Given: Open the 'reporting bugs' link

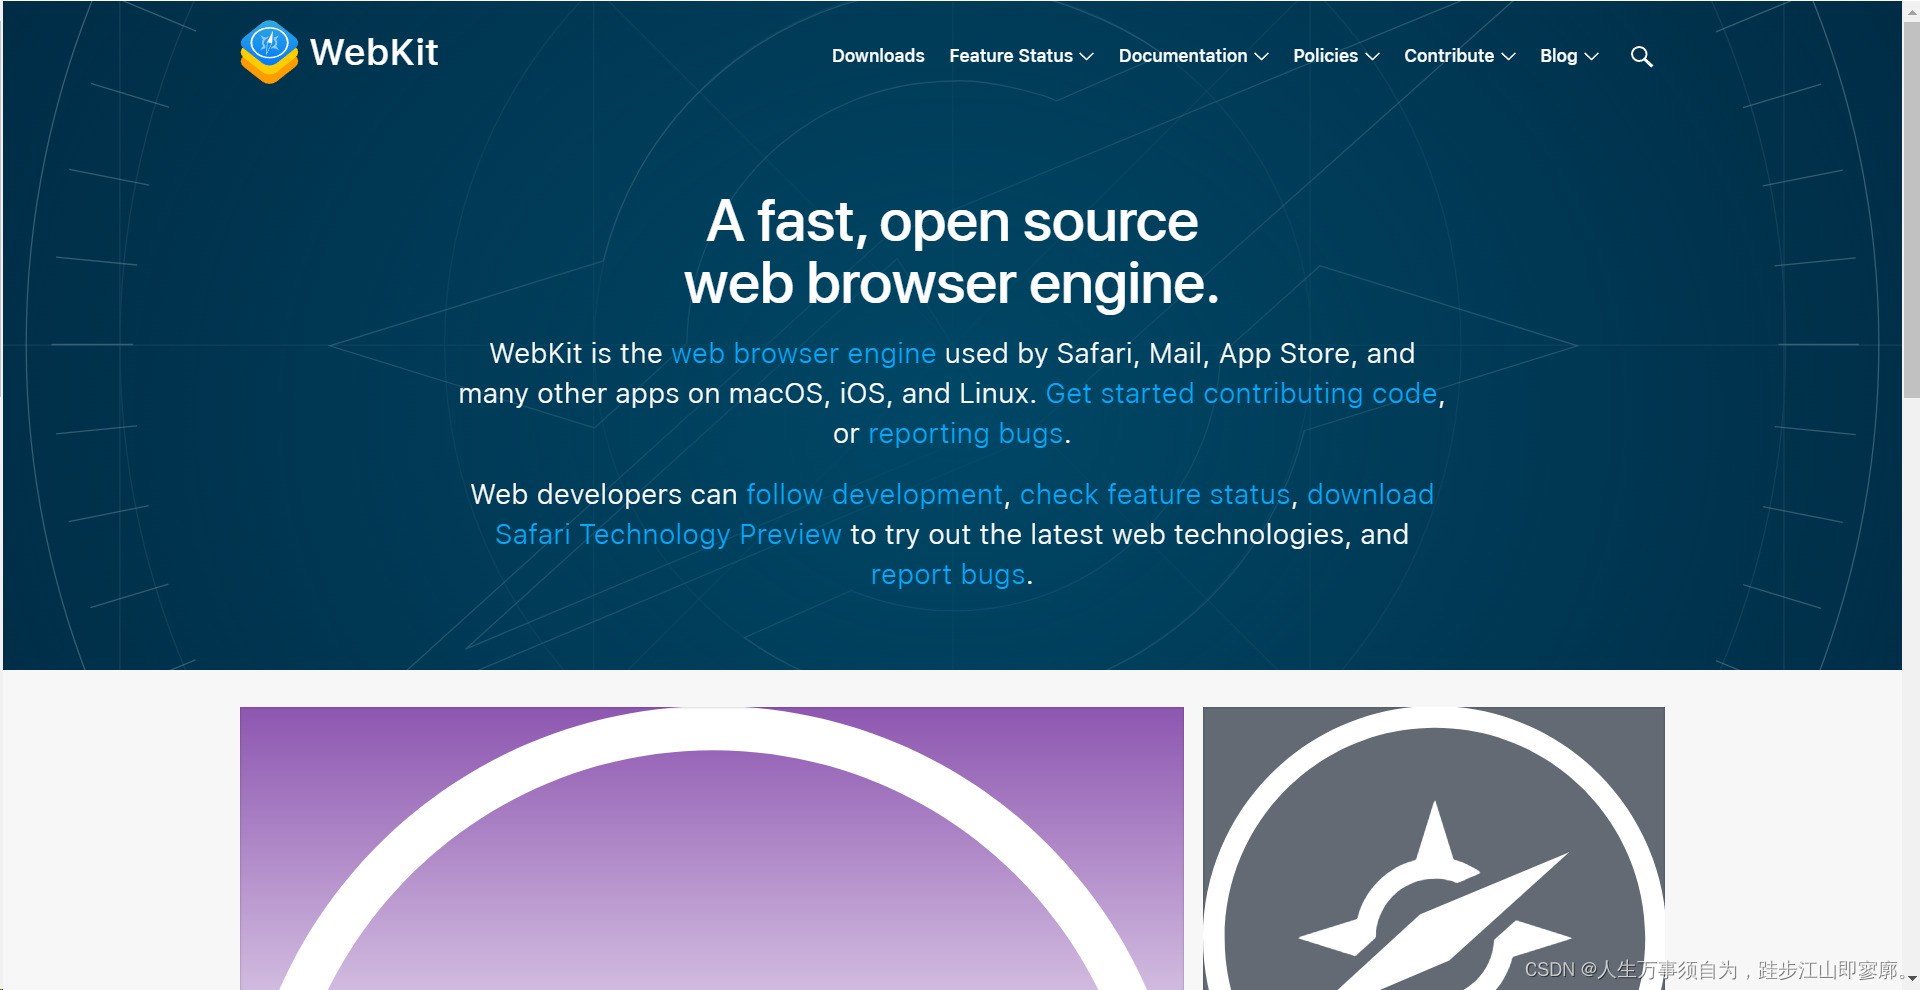Looking at the screenshot, I should point(965,433).
